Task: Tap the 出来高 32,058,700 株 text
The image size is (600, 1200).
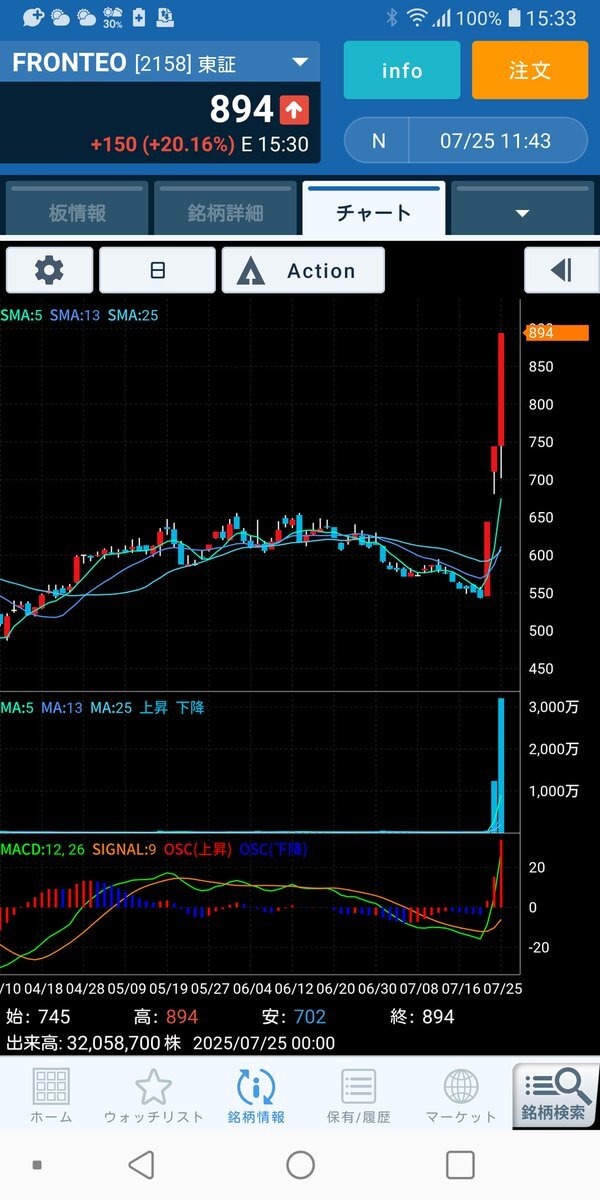Action: tap(92, 1043)
